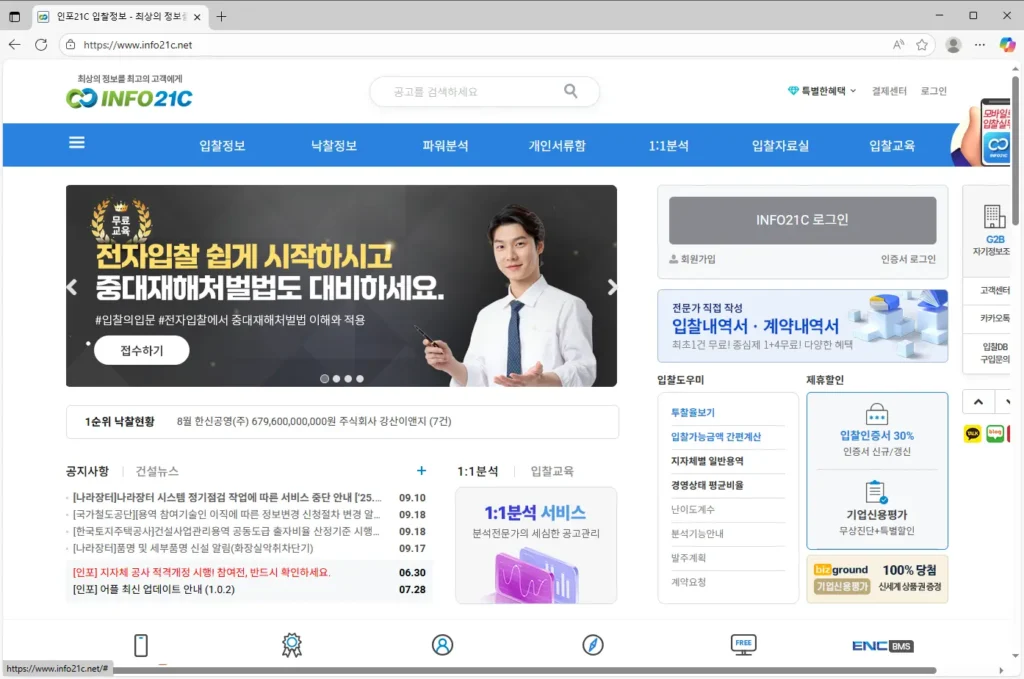Click the INFO21C 로그인 button

(802, 220)
